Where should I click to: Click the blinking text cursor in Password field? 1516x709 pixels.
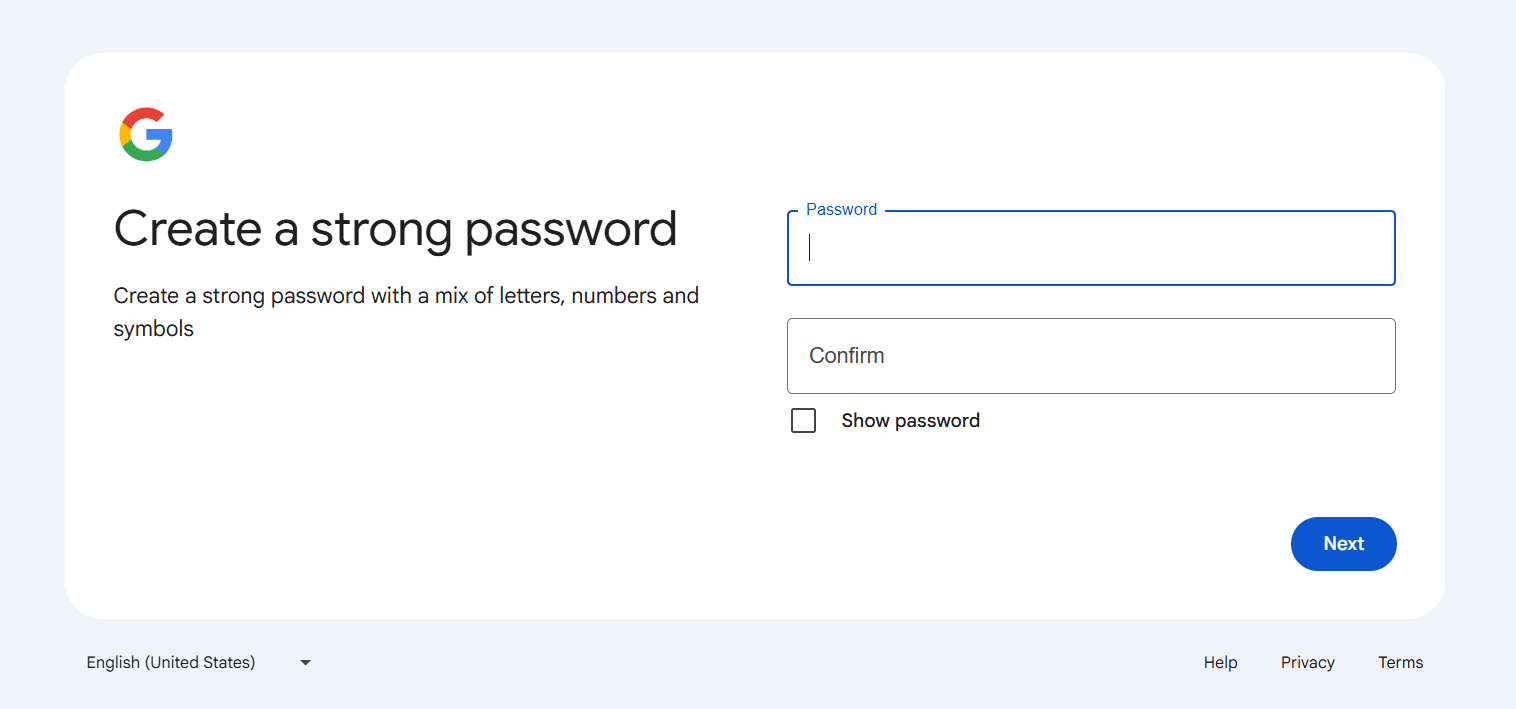[x=810, y=248]
